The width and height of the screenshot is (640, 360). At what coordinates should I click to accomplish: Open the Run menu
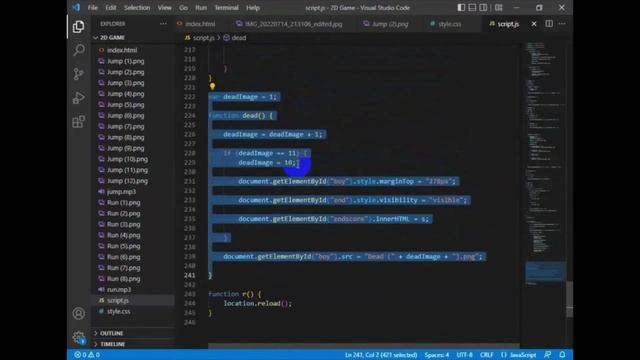click(x=201, y=8)
